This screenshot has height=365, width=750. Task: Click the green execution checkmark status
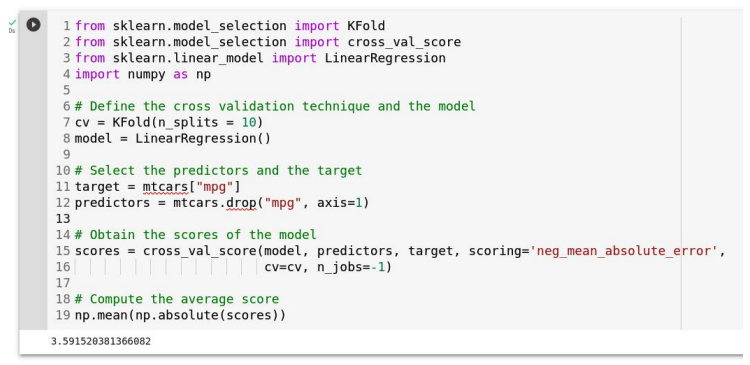coord(12,22)
